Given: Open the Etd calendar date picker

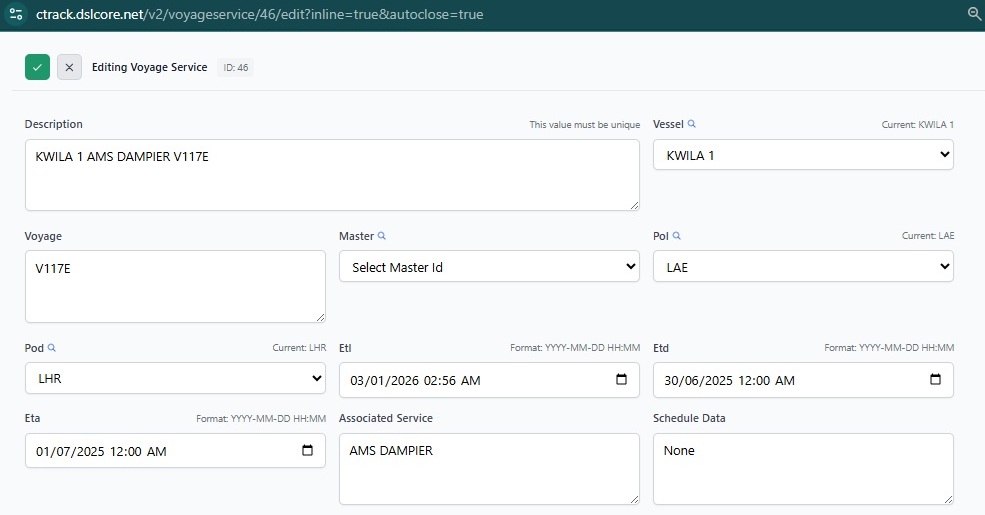Looking at the screenshot, I should (x=935, y=380).
